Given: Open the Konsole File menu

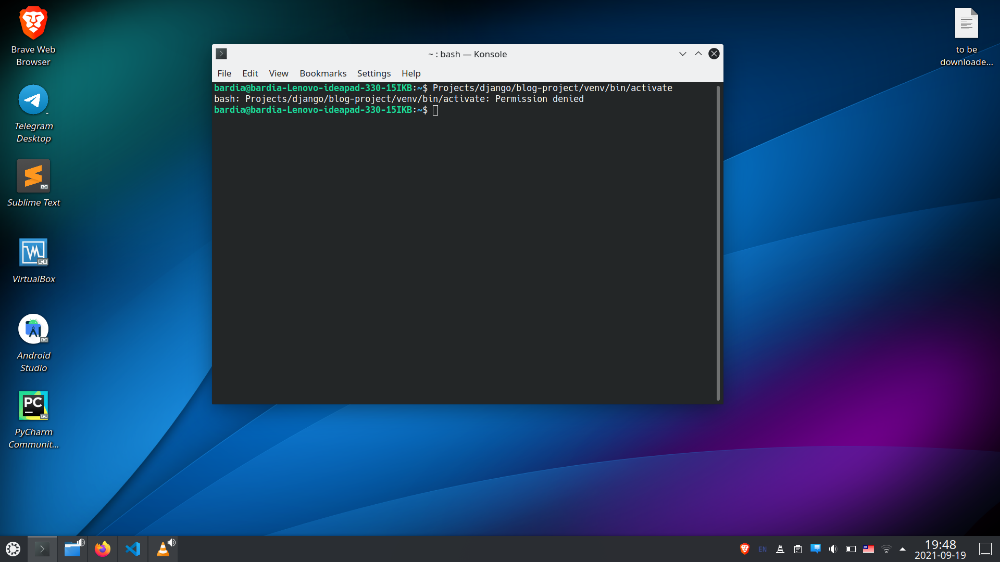Looking at the screenshot, I should (224, 73).
